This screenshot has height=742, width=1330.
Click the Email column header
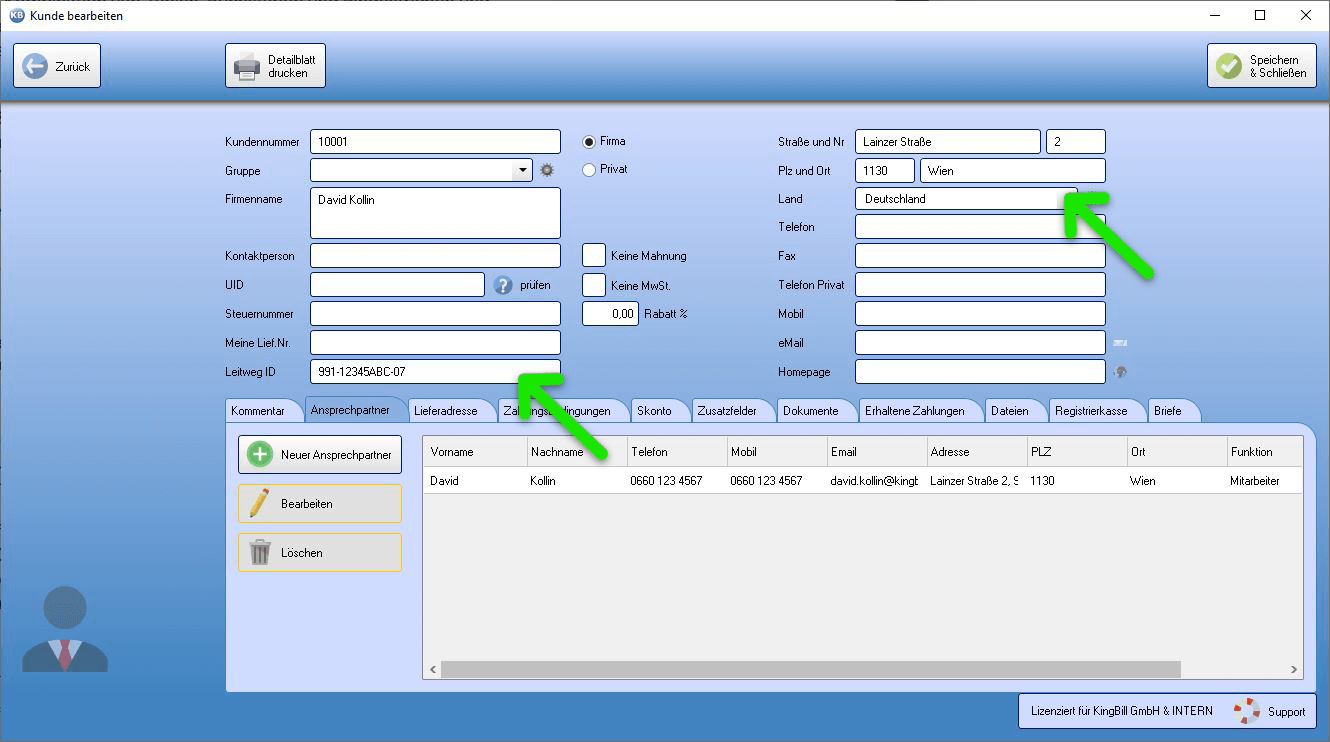878,452
